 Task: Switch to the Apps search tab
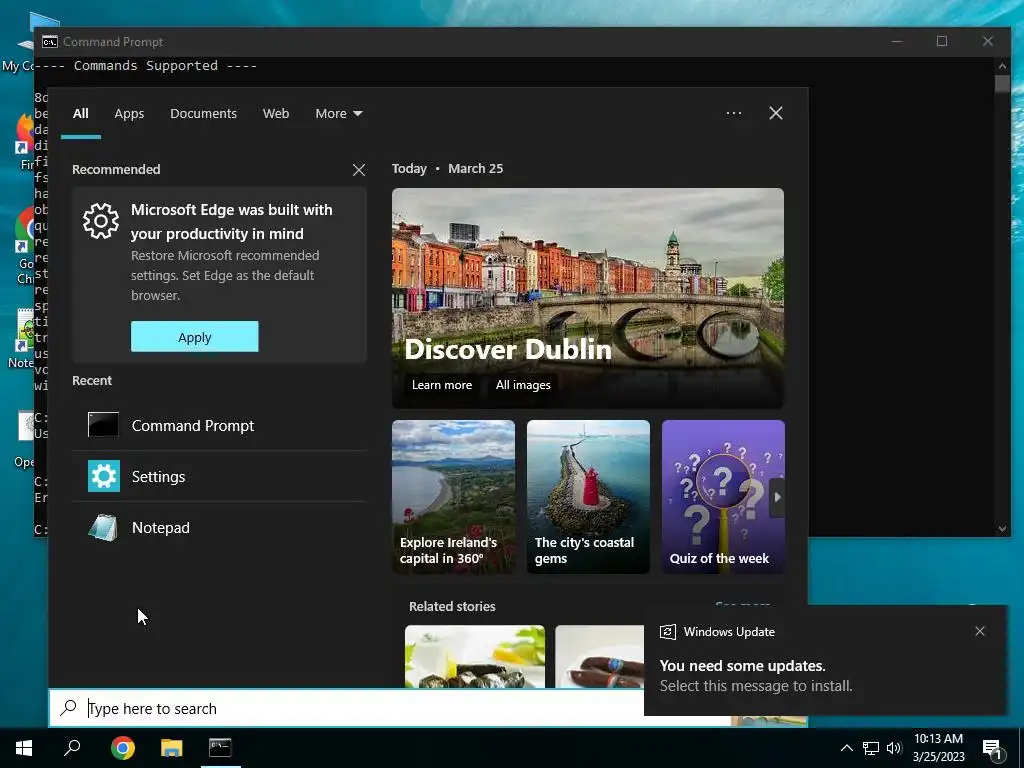point(129,114)
